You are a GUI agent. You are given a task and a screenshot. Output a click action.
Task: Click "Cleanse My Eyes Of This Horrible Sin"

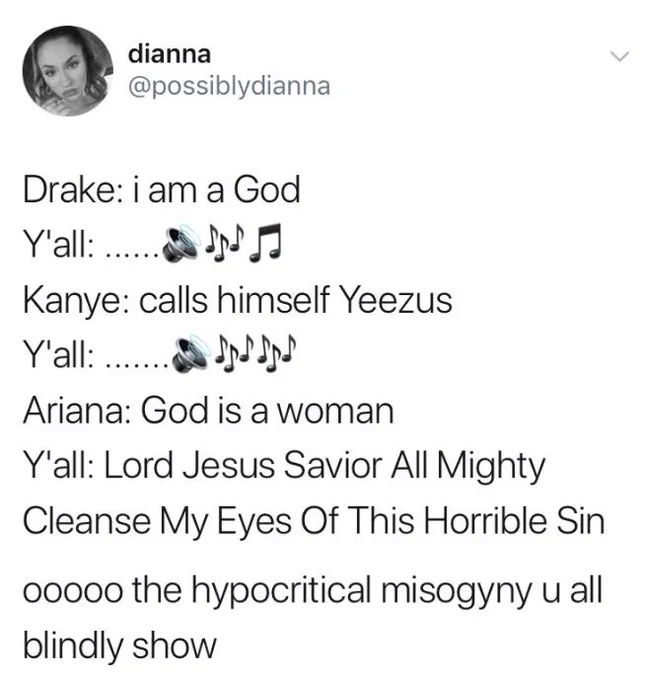click(x=314, y=521)
